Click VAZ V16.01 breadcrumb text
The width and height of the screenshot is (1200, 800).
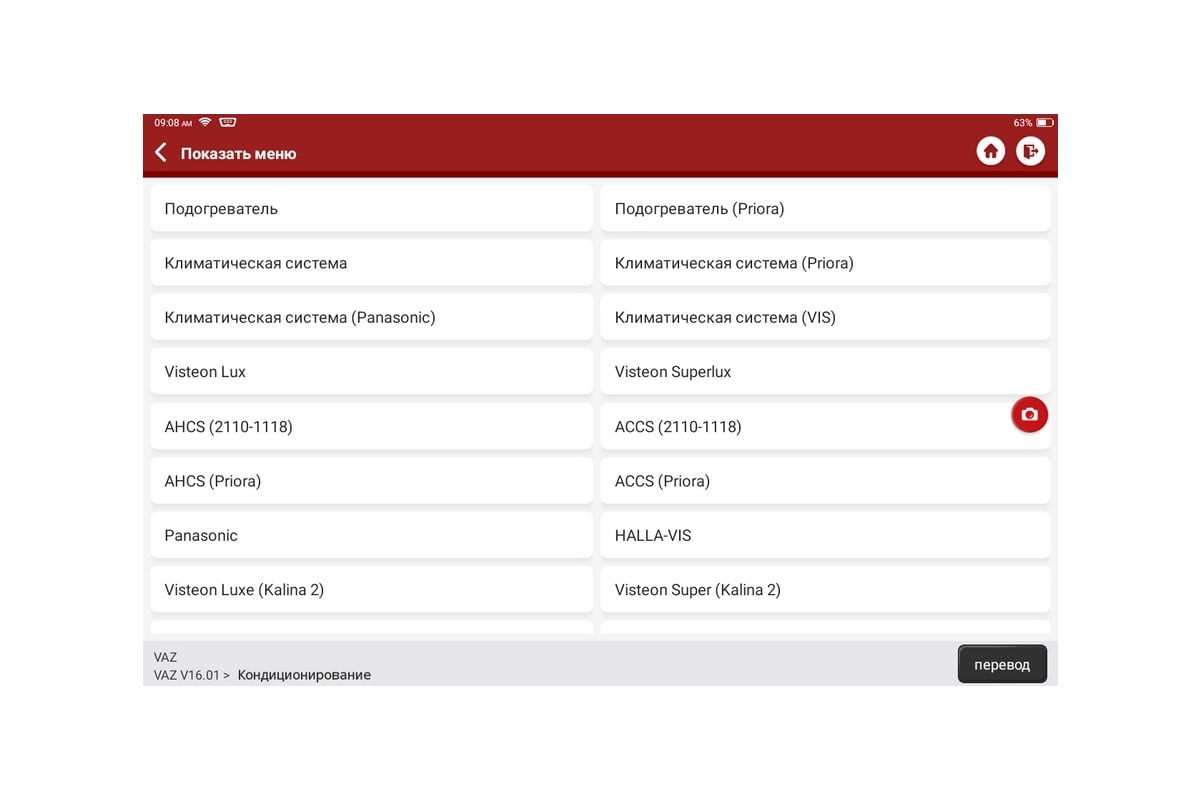click(x=187, y=675)
